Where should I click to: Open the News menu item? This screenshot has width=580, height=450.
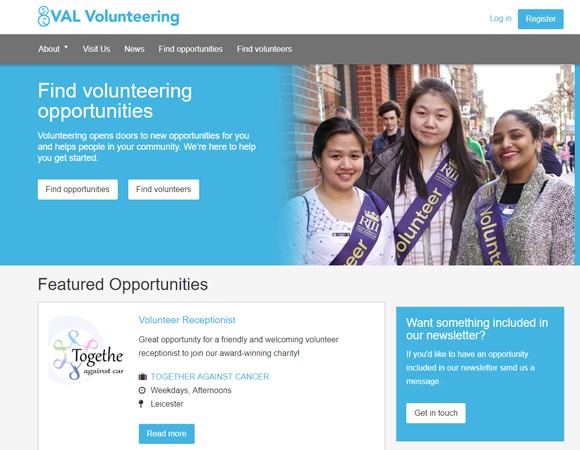[x=134, y=49]
